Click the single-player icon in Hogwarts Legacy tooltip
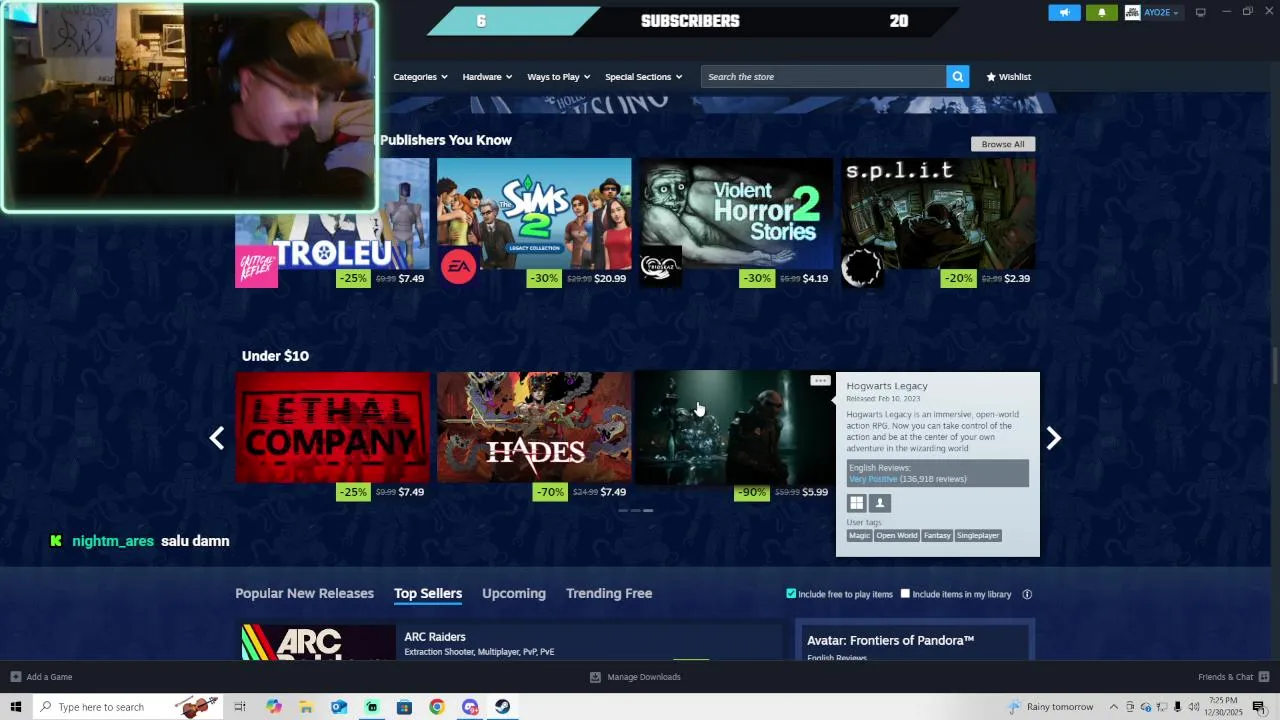 pos(880,503)
